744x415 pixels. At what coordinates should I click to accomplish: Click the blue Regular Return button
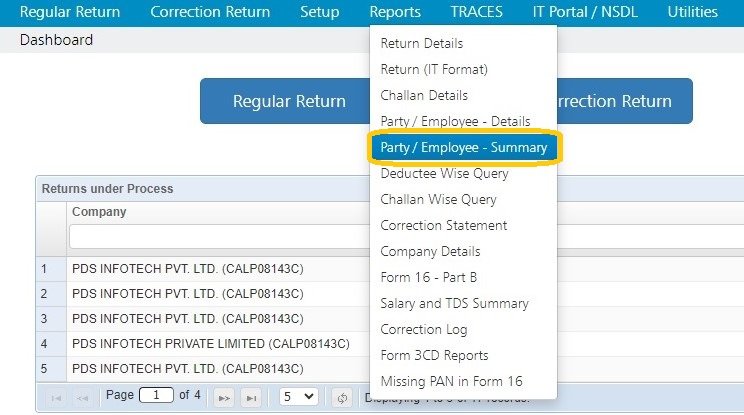[289, 101]
